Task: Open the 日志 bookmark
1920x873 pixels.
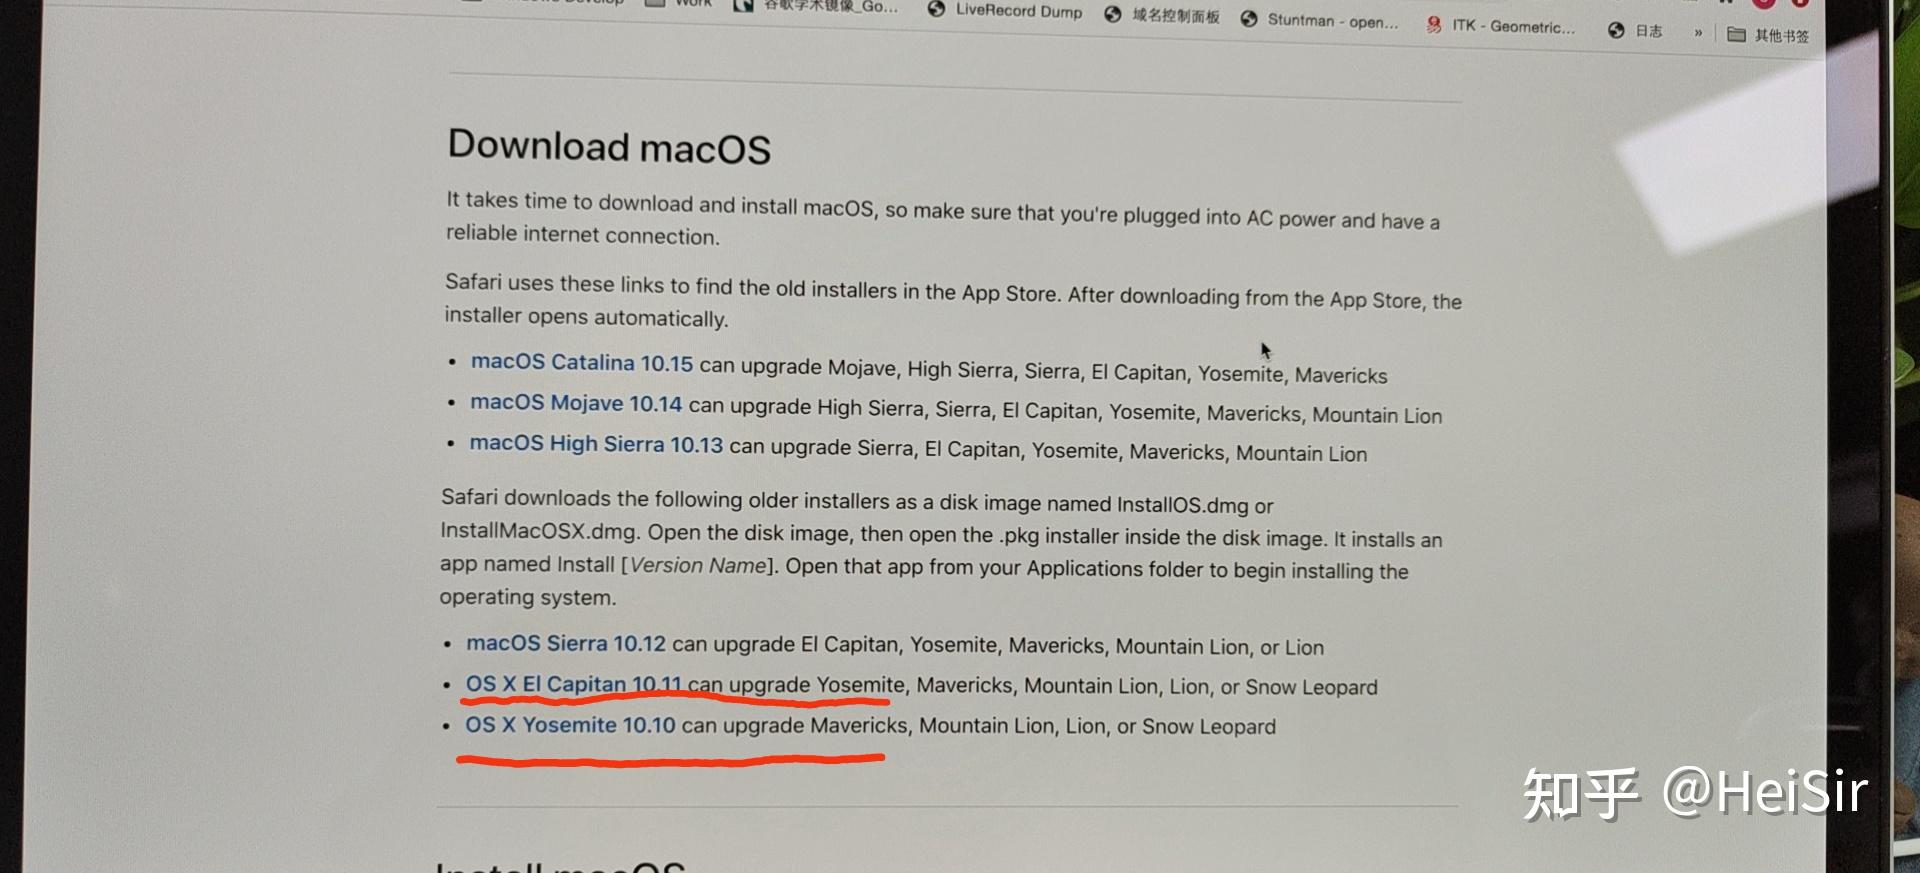Action: click(x=1635, y=31)
